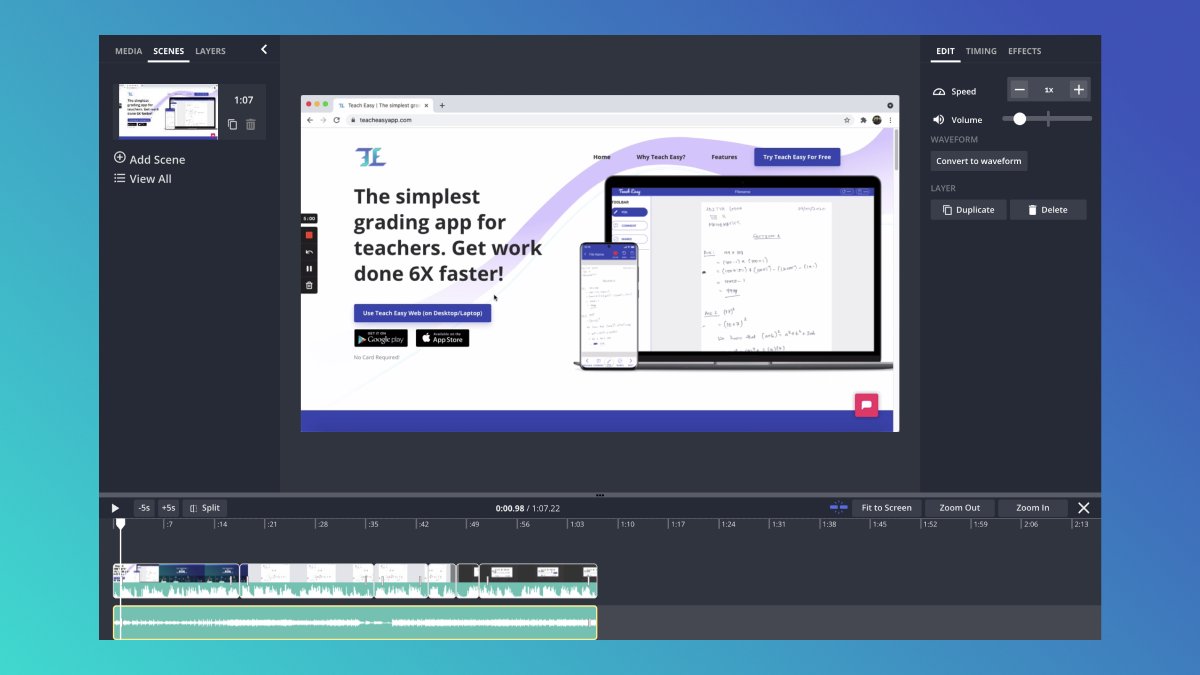Pause recording via the pause icon
Image resolution: width=1200 pixels, height=675 pixels.
(x=309, y=268)
